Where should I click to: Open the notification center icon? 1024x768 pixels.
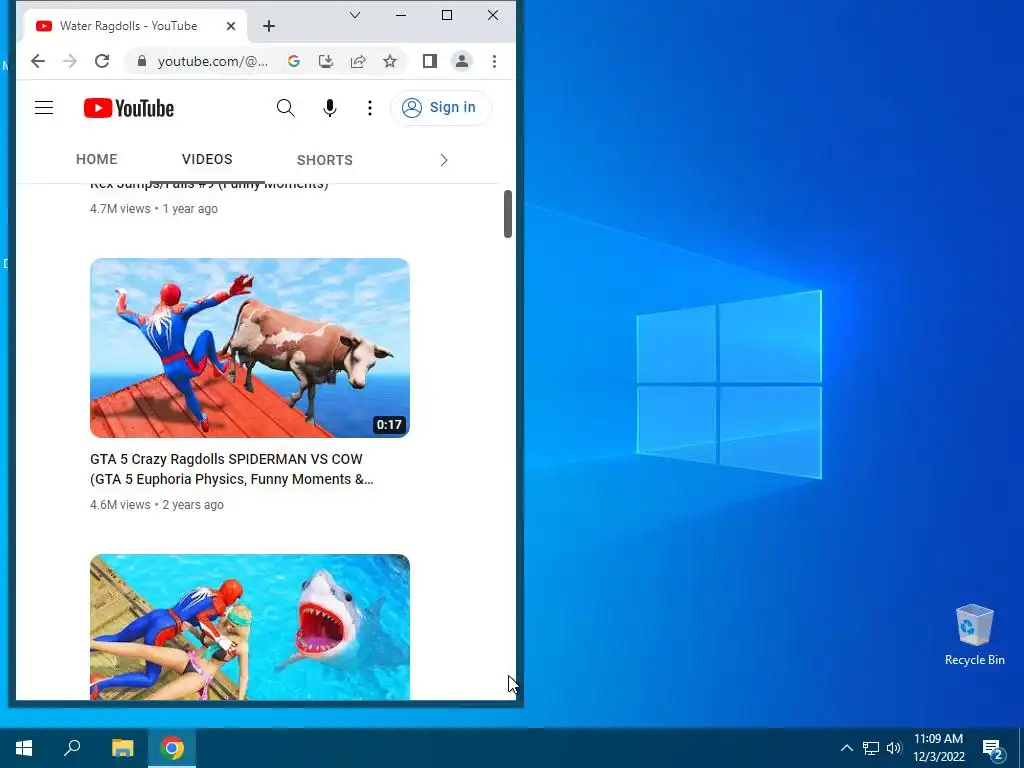[x=993, y=749]
